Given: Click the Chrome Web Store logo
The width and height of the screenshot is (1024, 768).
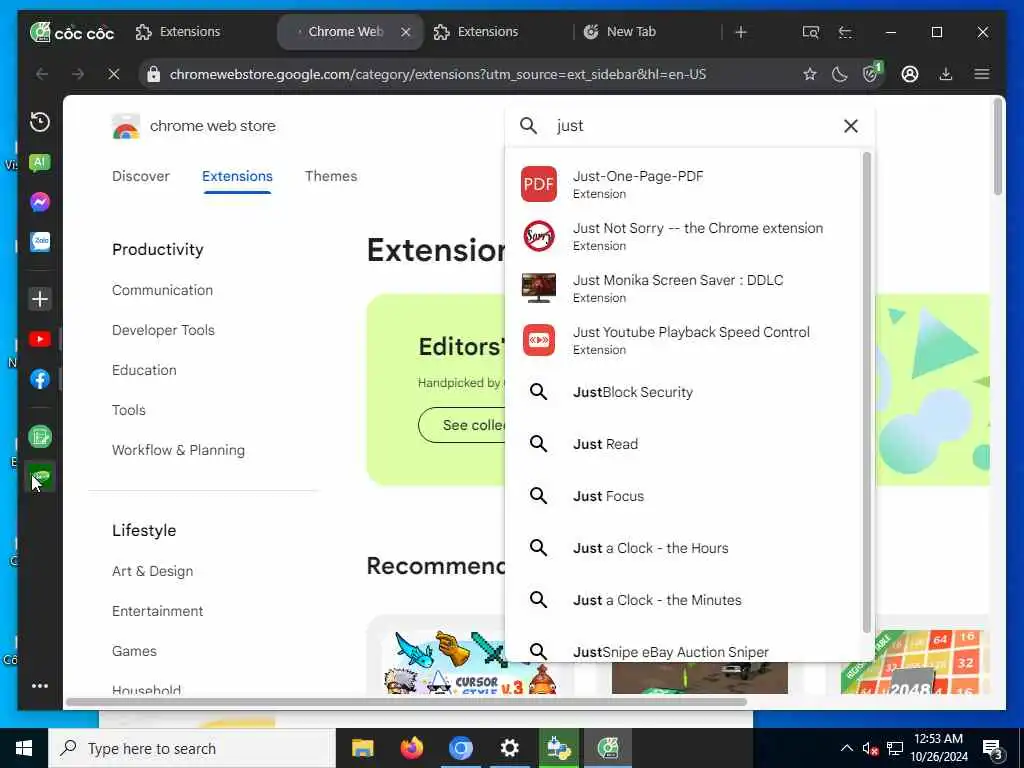Looking at the screenshot, I should (x=126, y=126).
